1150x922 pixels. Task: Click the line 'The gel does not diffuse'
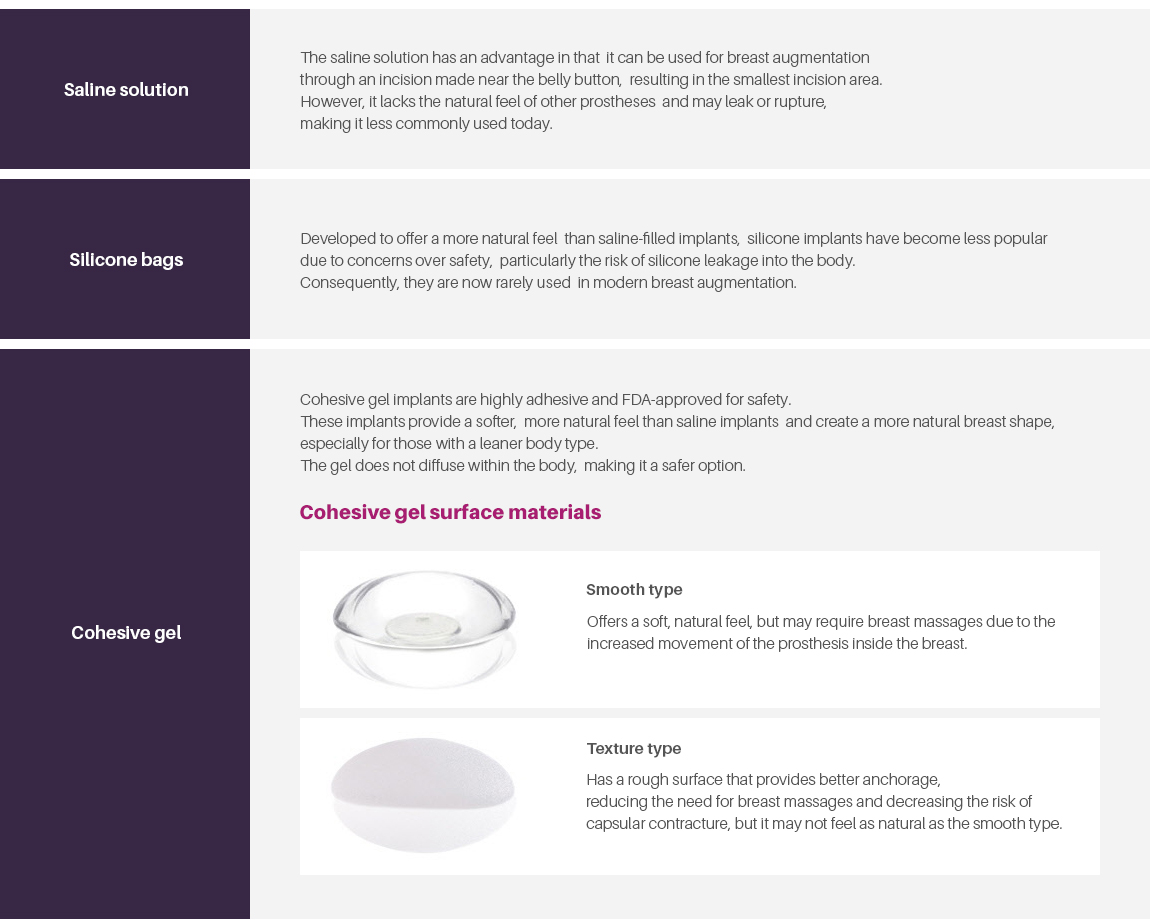522,466
